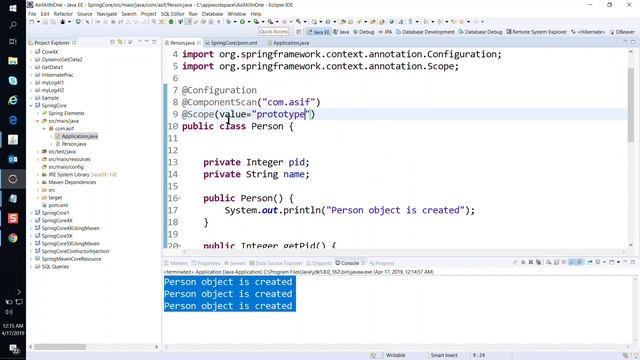Switch to JPA perspective
640x360 pixels.
(385, 32)
